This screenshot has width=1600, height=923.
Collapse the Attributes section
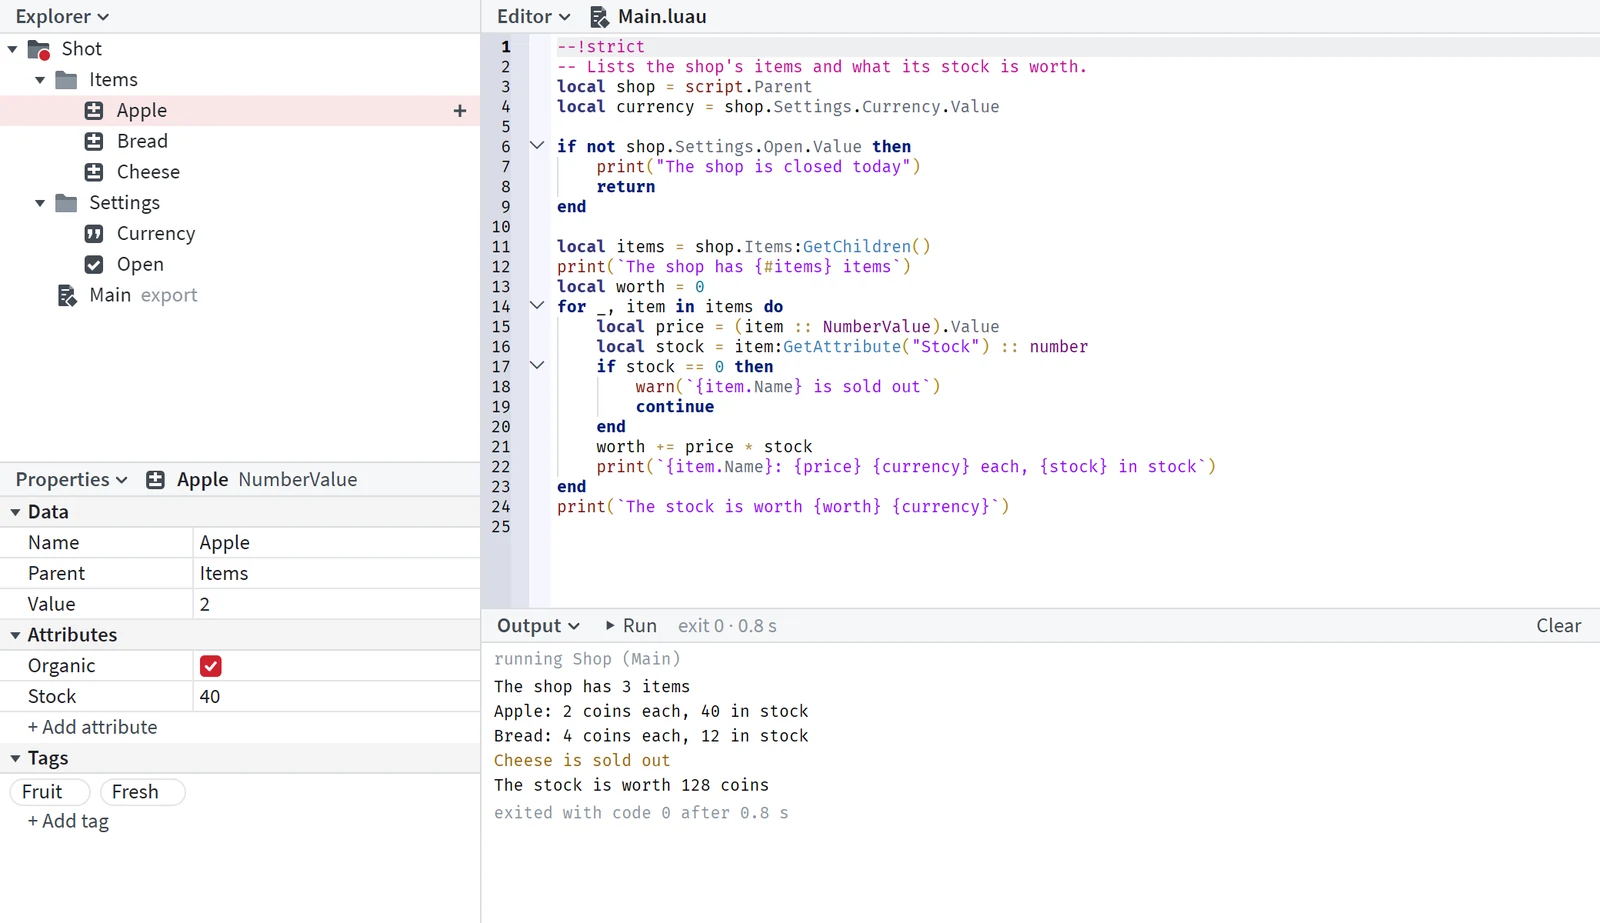point(15,635)
